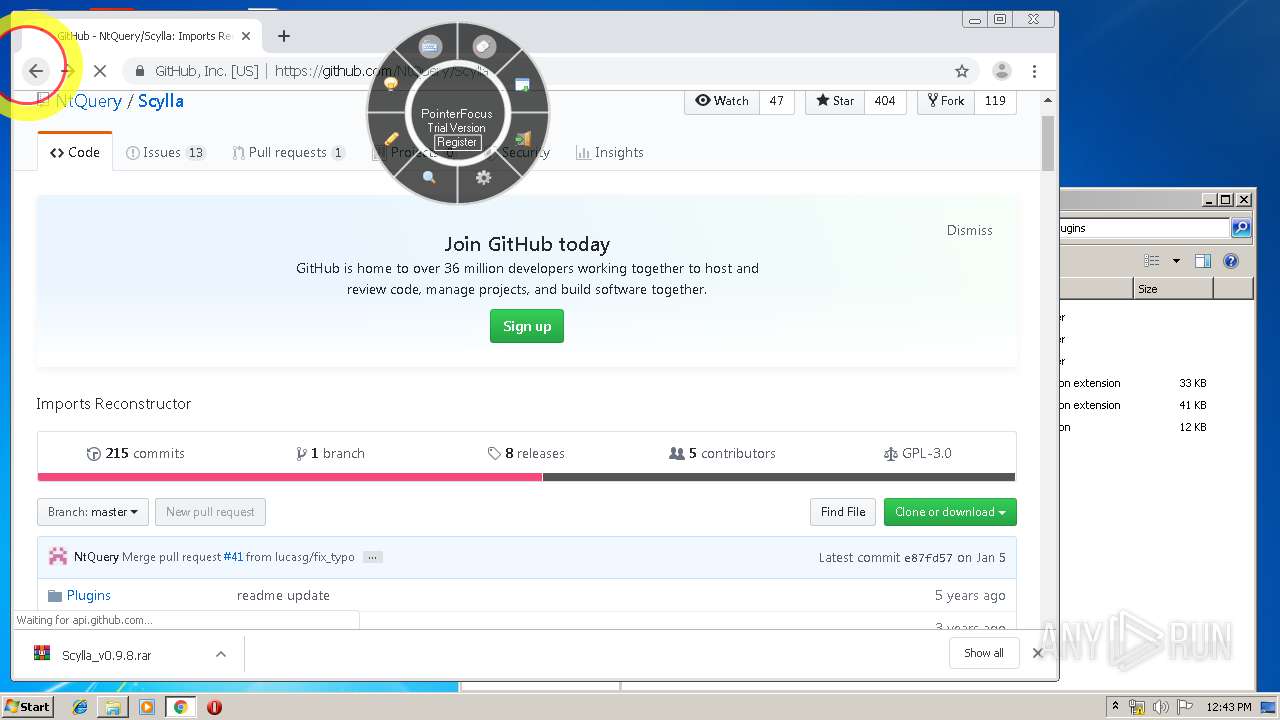Screen dimensions: 1280x720
Task: View the 1 branch link
Action: point(331,453)
